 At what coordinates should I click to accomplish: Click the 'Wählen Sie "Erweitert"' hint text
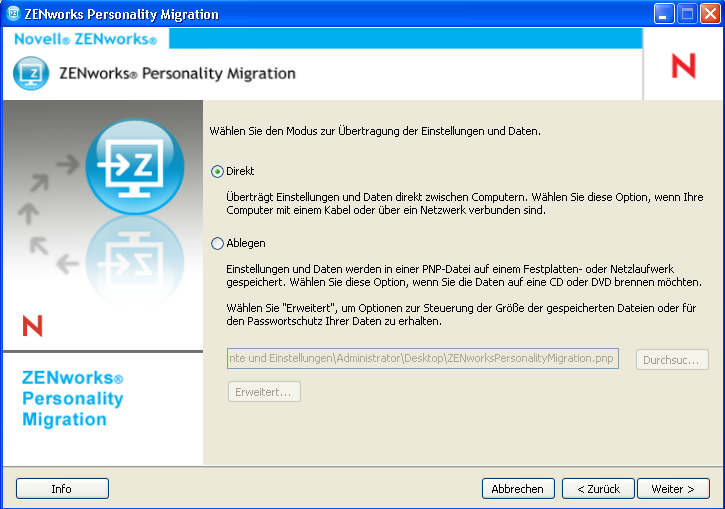[461, 314]
